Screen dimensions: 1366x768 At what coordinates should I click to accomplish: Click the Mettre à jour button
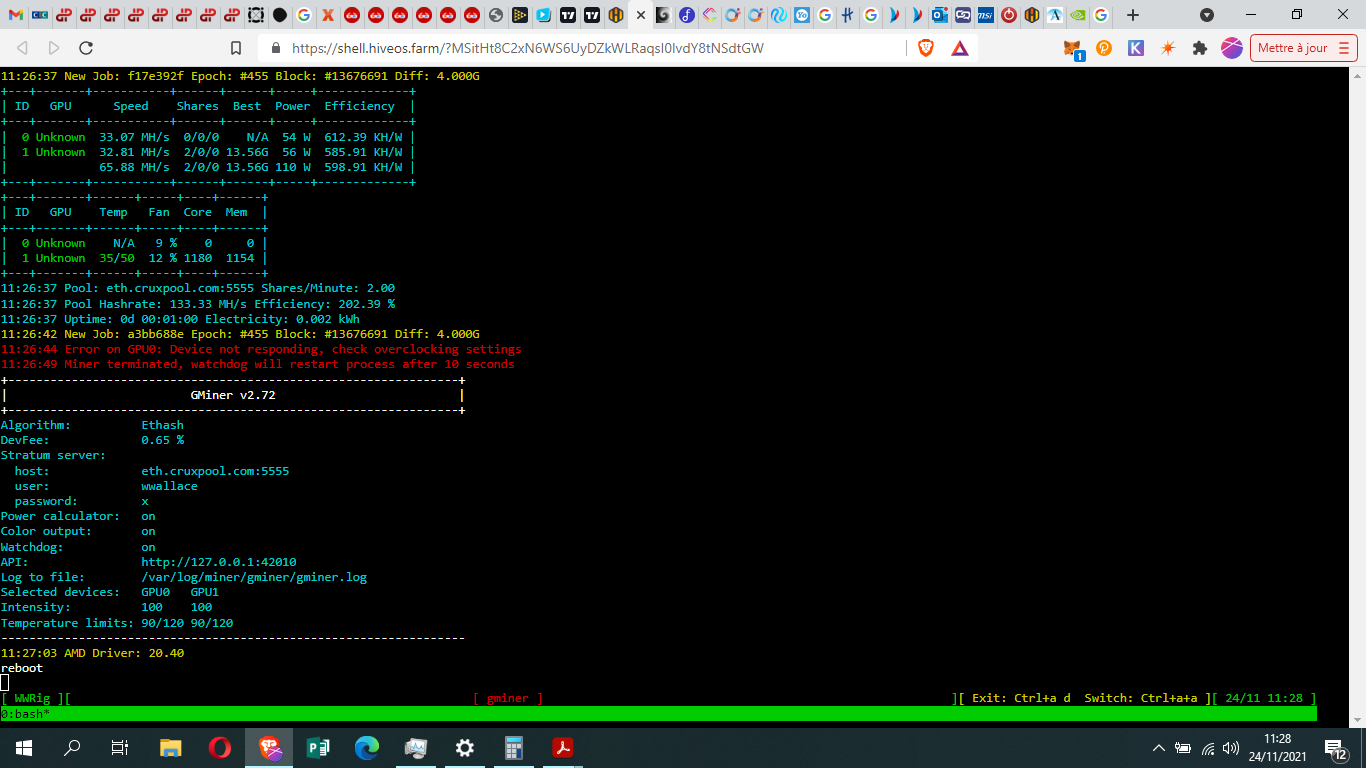click(1293, 48)
